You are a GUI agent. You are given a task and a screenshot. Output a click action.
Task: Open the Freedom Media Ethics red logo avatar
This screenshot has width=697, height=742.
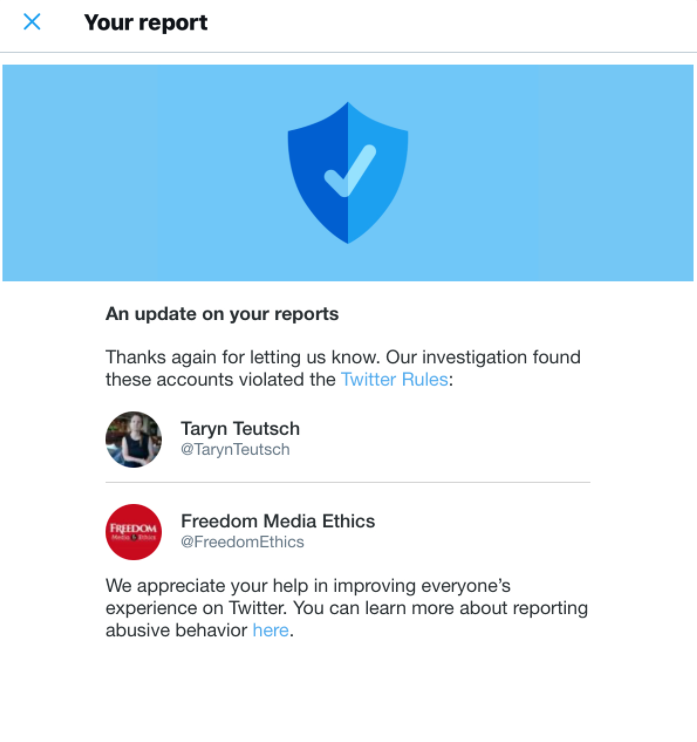[133, 531]
